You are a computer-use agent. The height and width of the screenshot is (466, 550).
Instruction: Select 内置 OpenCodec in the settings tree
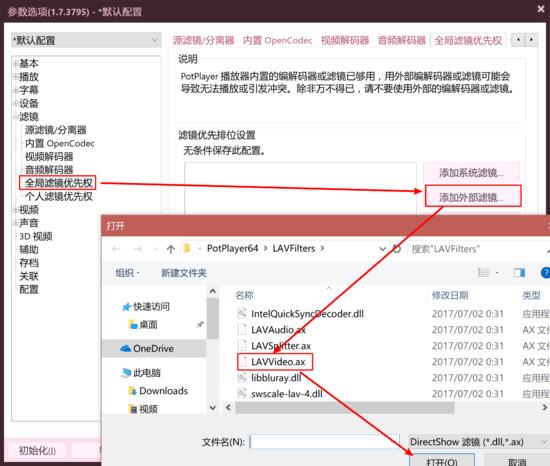tap(60, 143)
